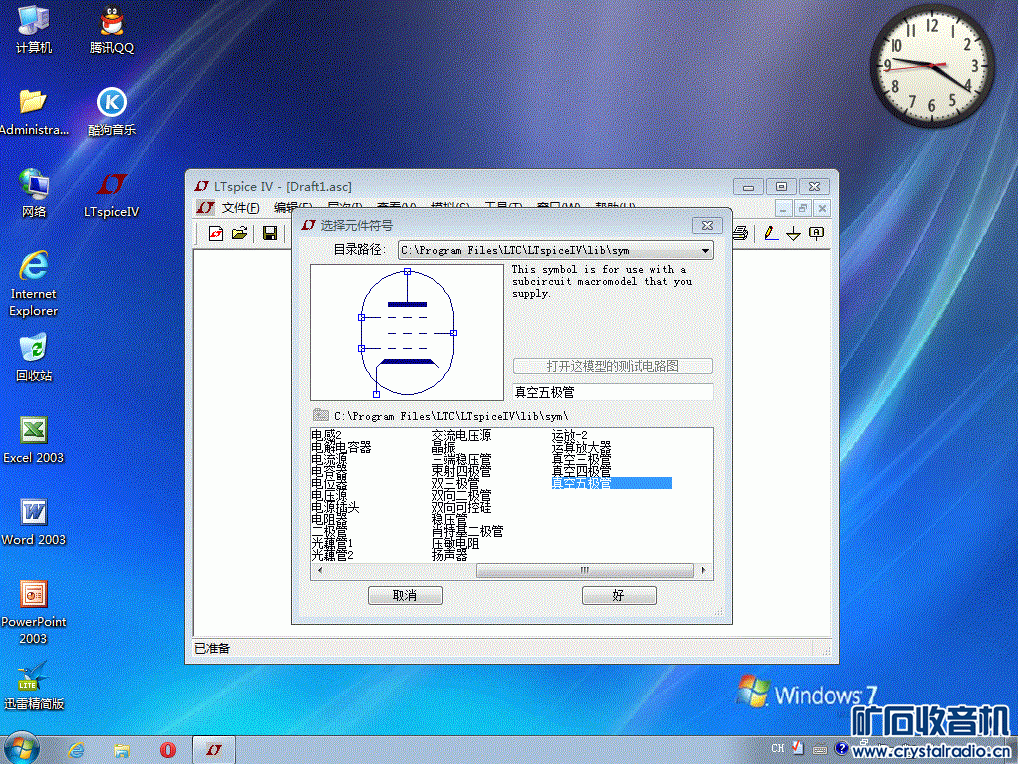Click the help icon in system tray
The image size is (1018, 764).
841,748
